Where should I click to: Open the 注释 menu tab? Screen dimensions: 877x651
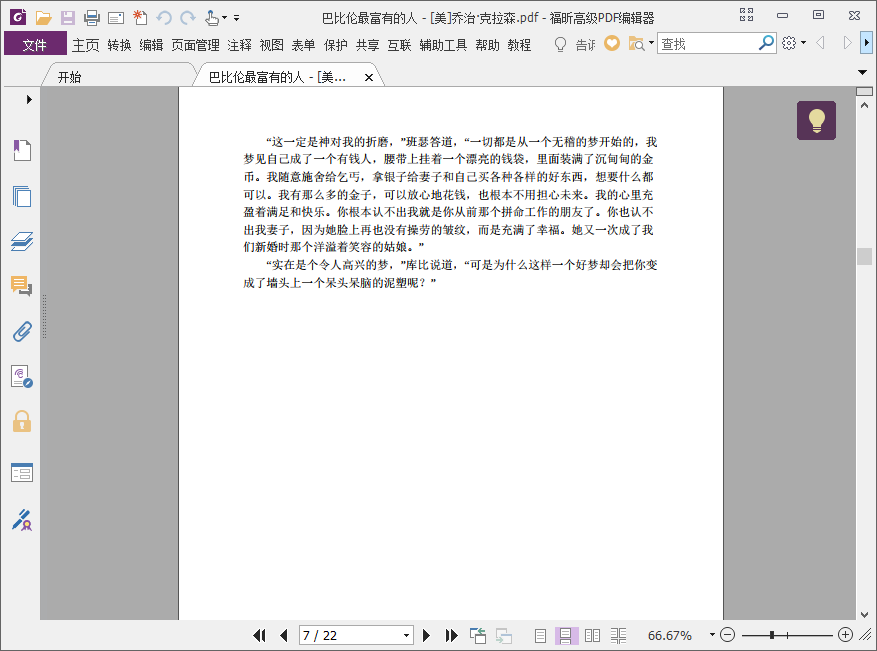click(x=239, y=45)
